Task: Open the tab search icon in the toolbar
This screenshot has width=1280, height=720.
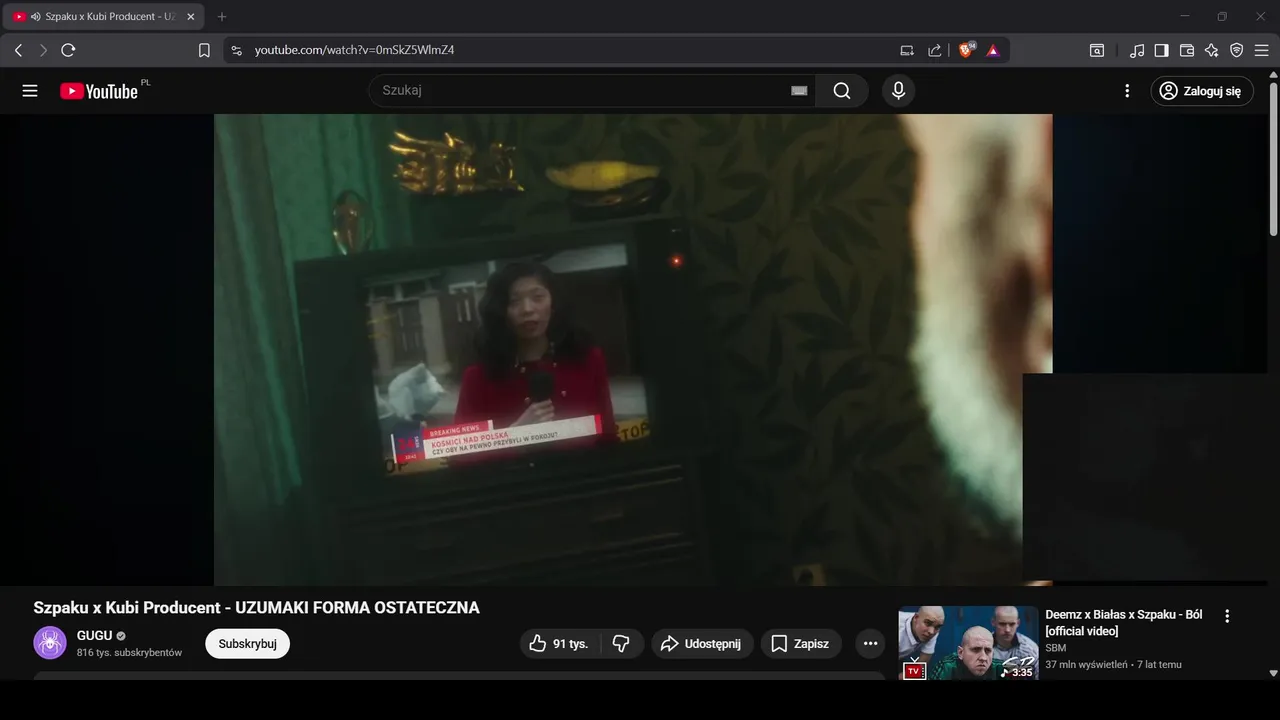Action: (x=1097, y=50)
